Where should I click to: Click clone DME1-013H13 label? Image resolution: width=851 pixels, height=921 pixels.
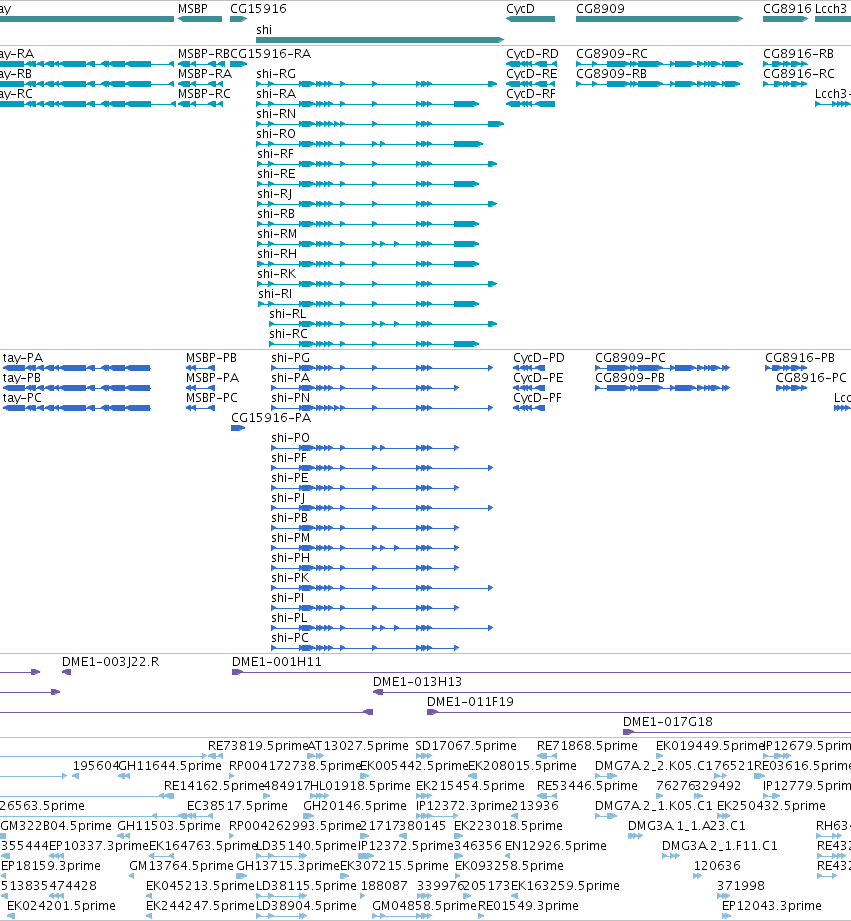coord(418,682)
